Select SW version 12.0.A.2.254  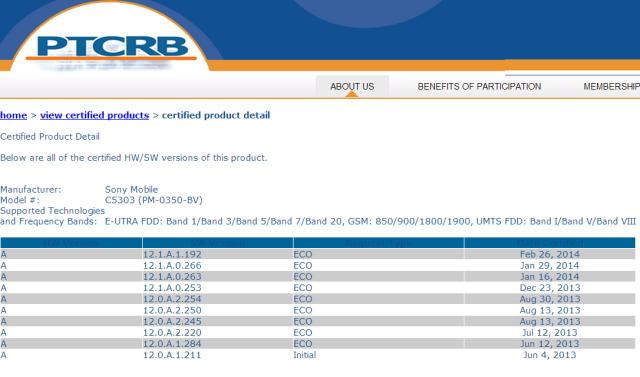pyautogui.click(x=172, y=299)
